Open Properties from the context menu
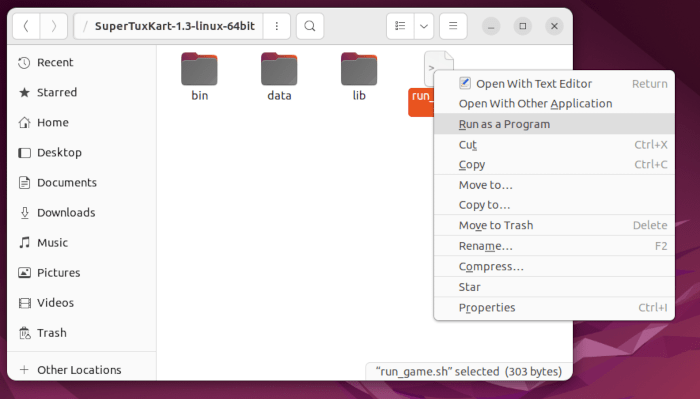Image resolution: width=700 pixels, height=399 pixels. point(554,308)
